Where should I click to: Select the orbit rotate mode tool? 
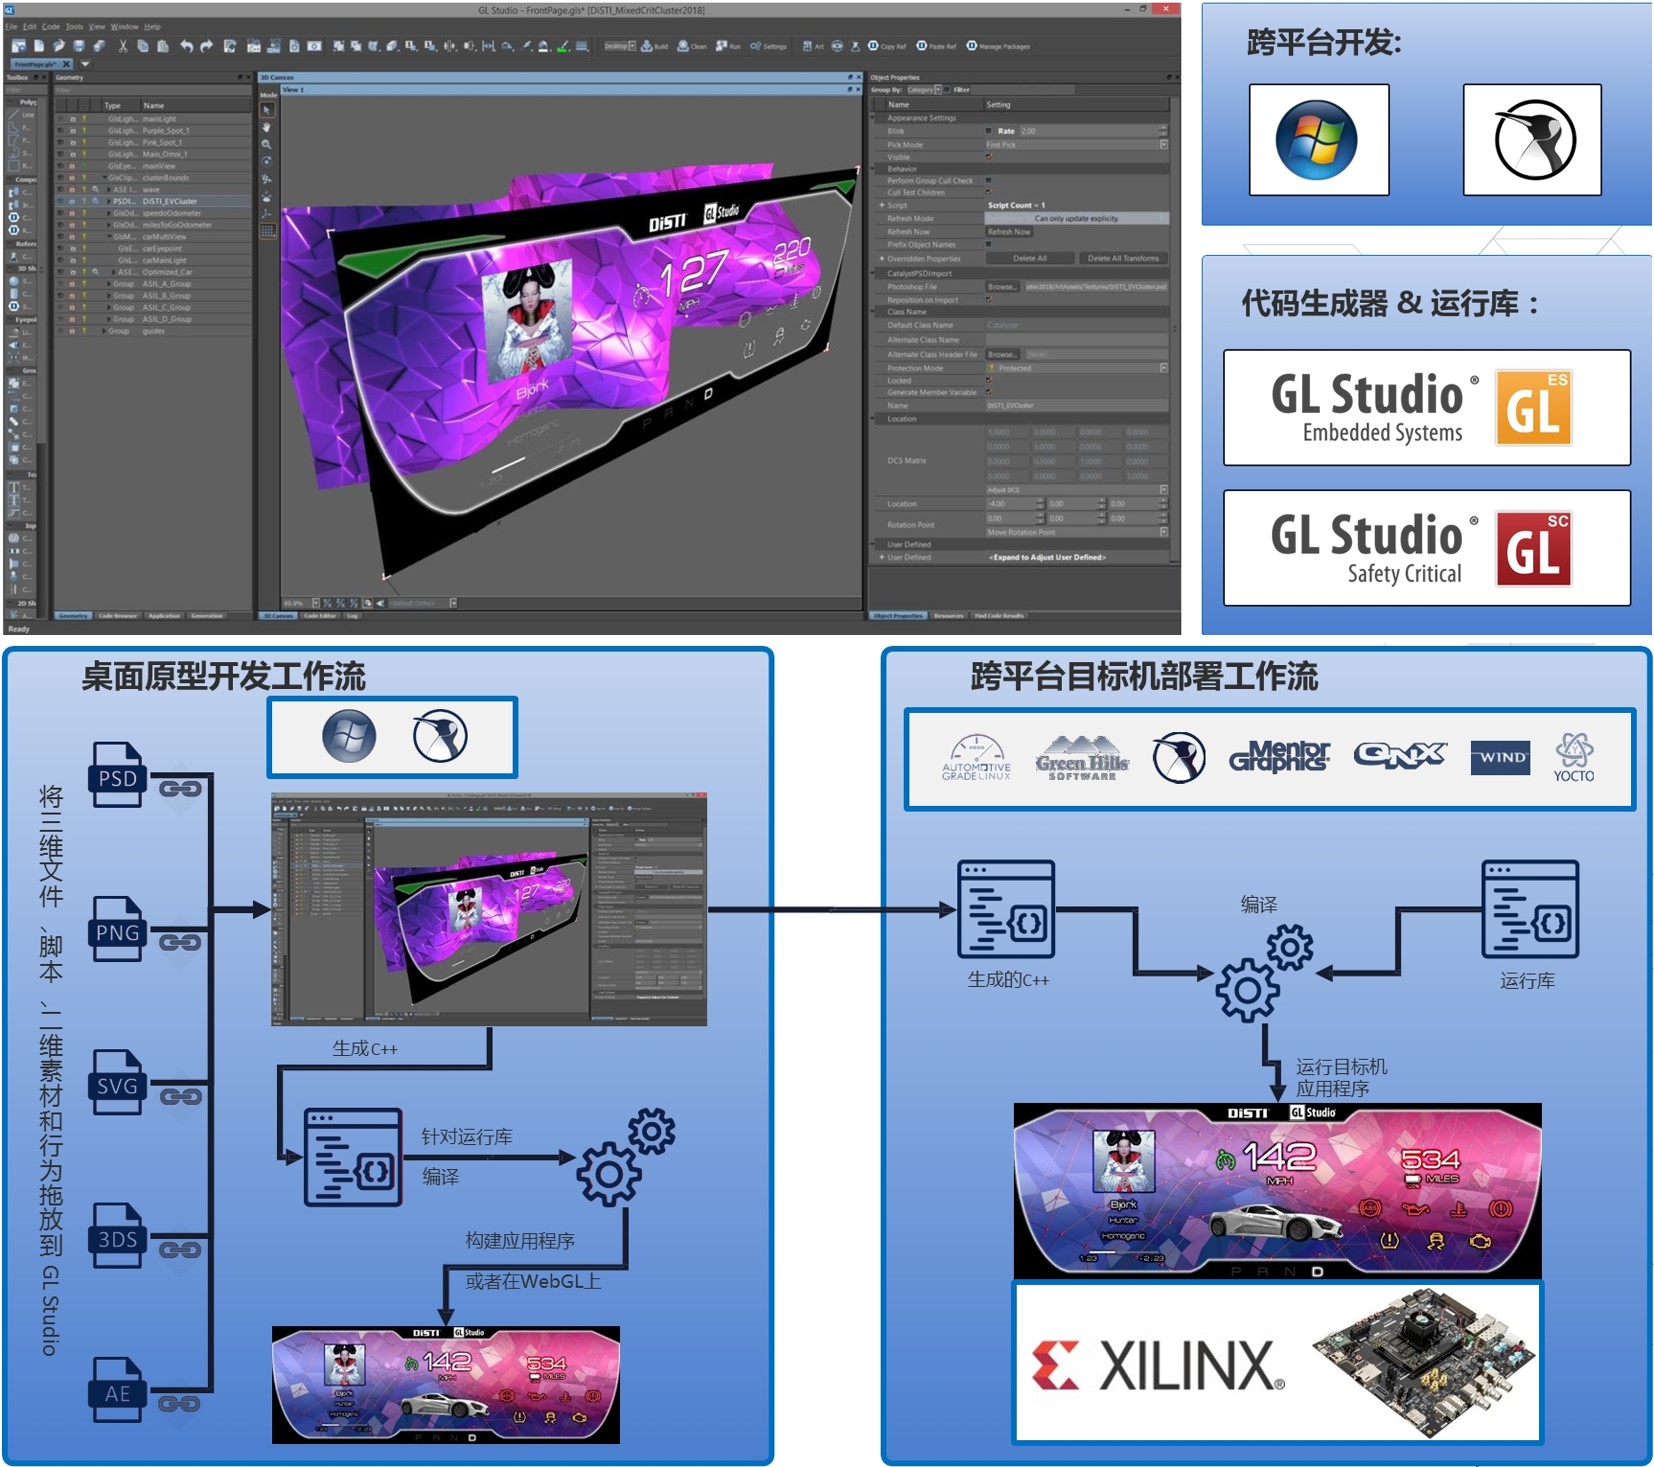267,161
